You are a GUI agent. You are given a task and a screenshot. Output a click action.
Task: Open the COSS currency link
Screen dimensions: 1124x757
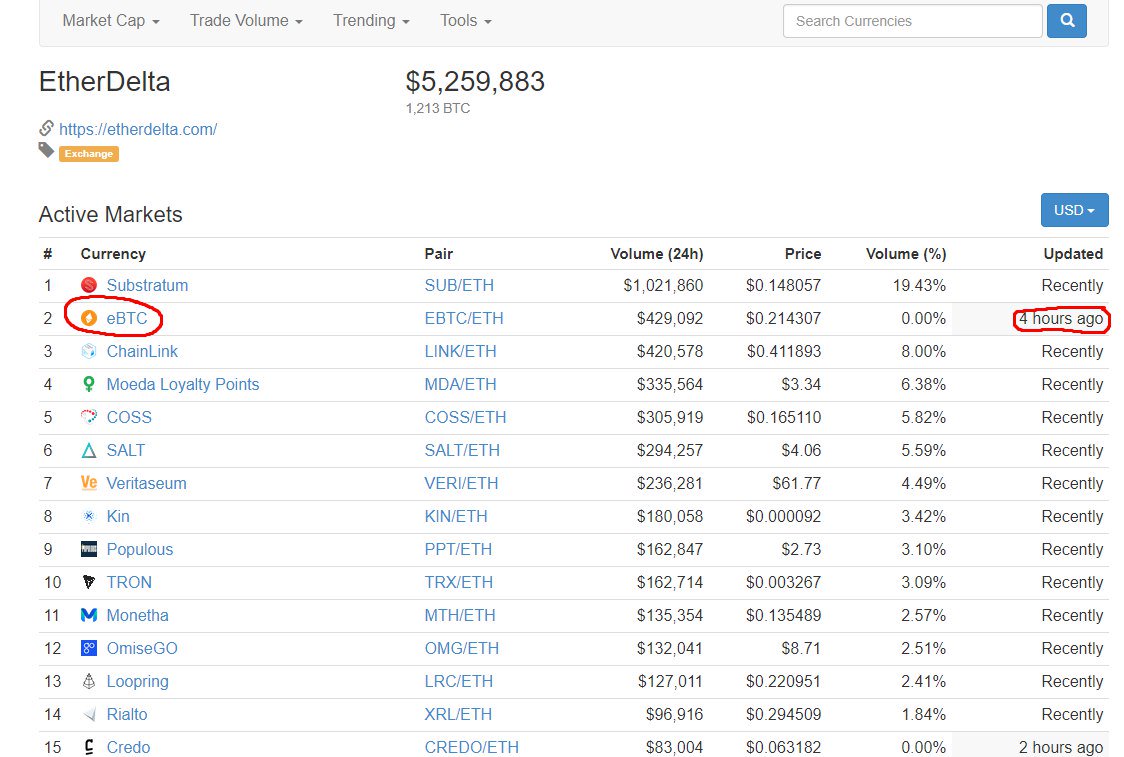pos(129,417)
